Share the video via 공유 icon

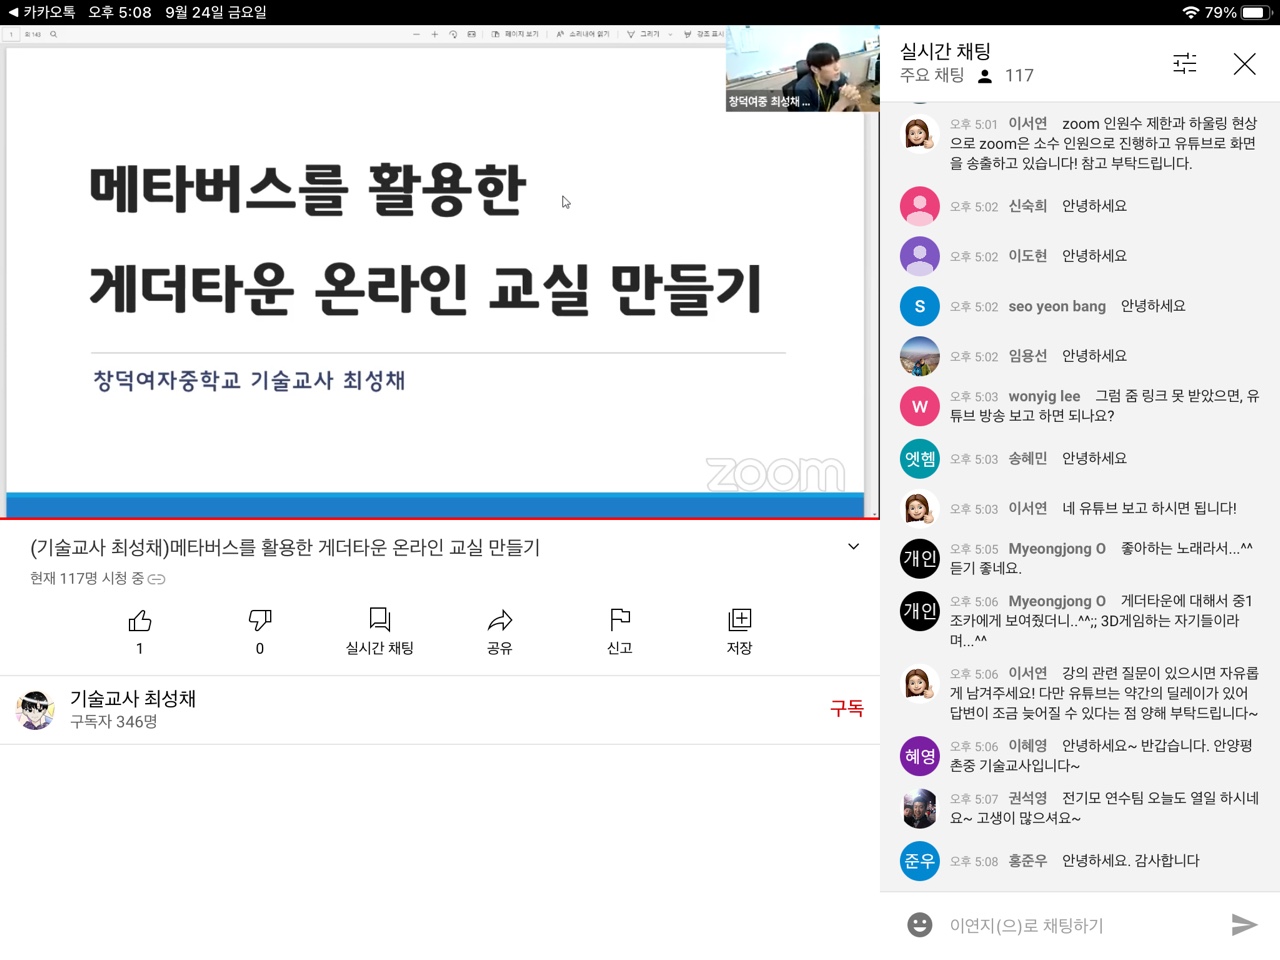coord(500,630)
